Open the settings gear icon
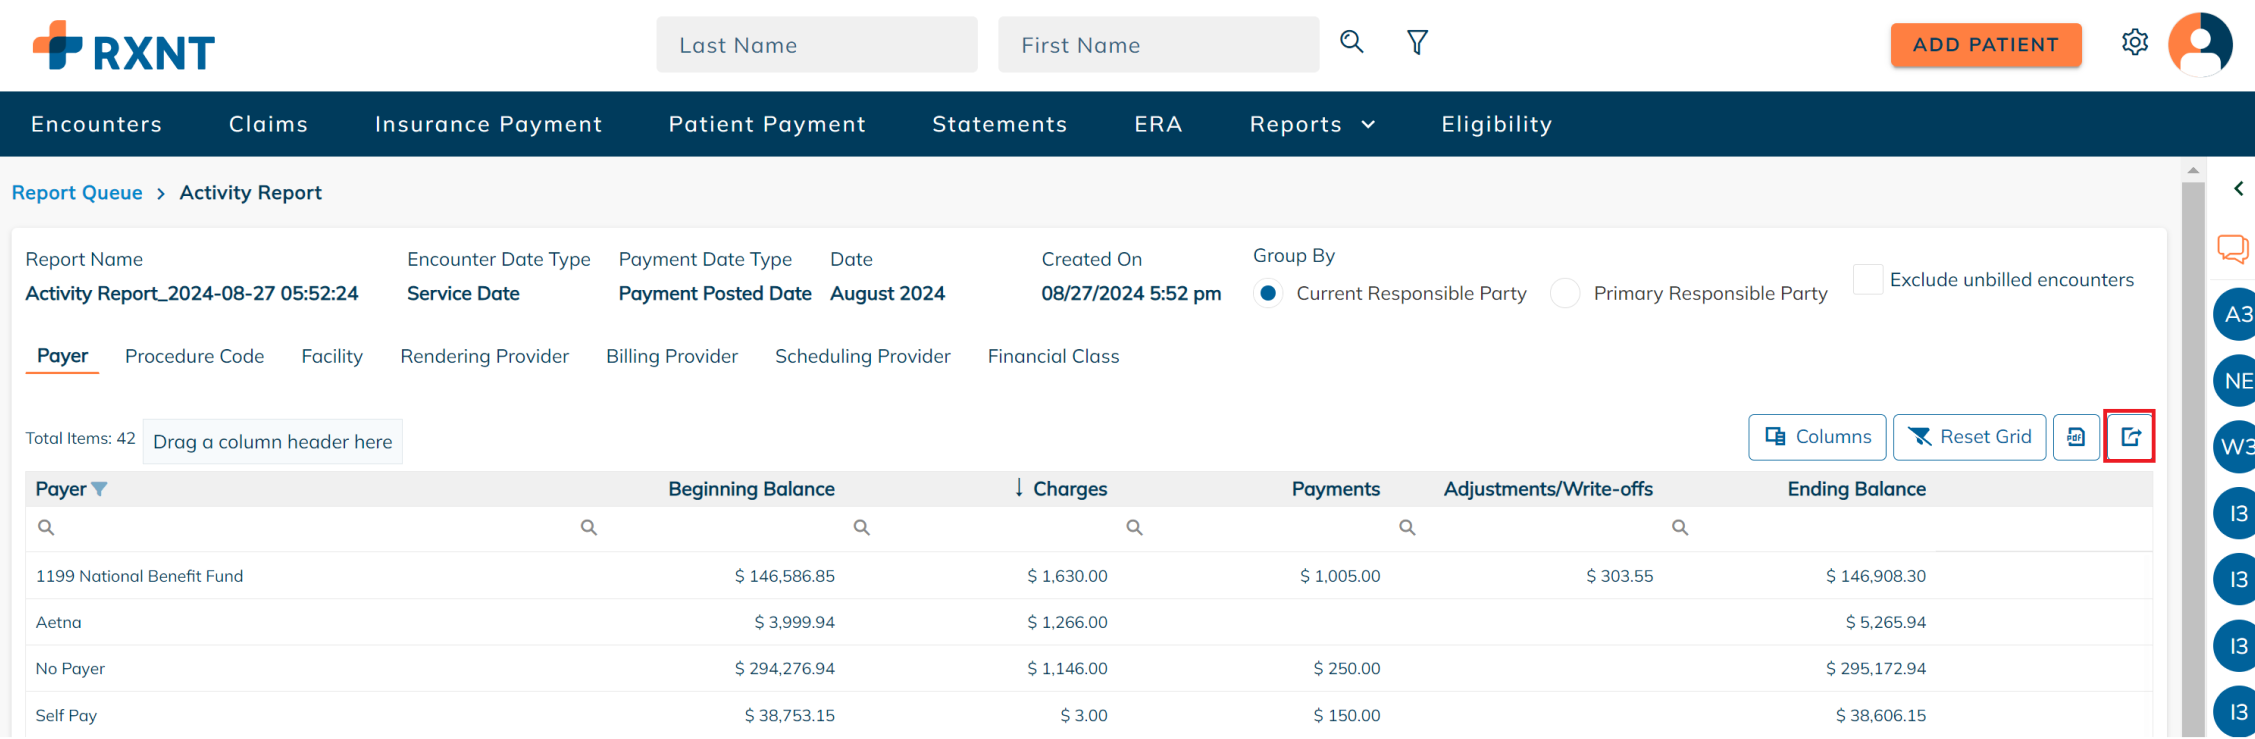This screenshot has width=2255, height=739. [x=2135, y=42]
